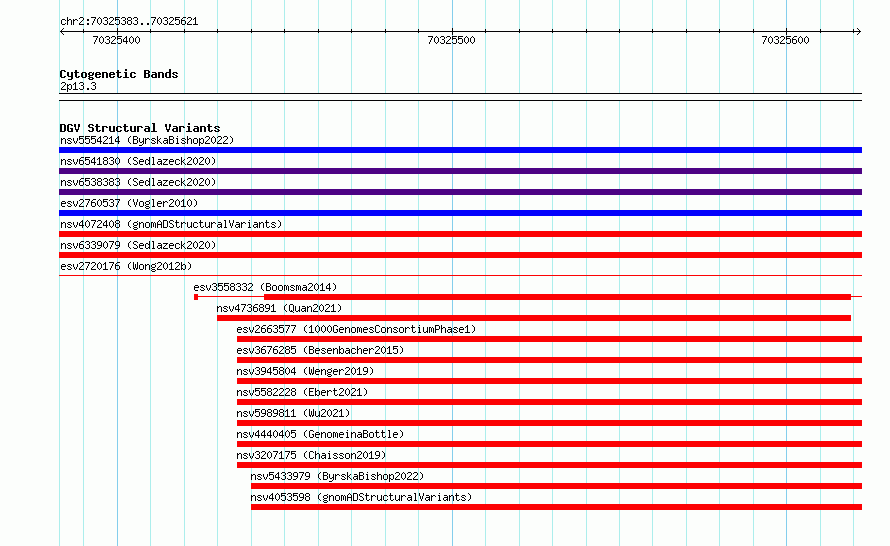Click the red bar under nsv5582228
890x546 pixels.
tap(549, 402)
